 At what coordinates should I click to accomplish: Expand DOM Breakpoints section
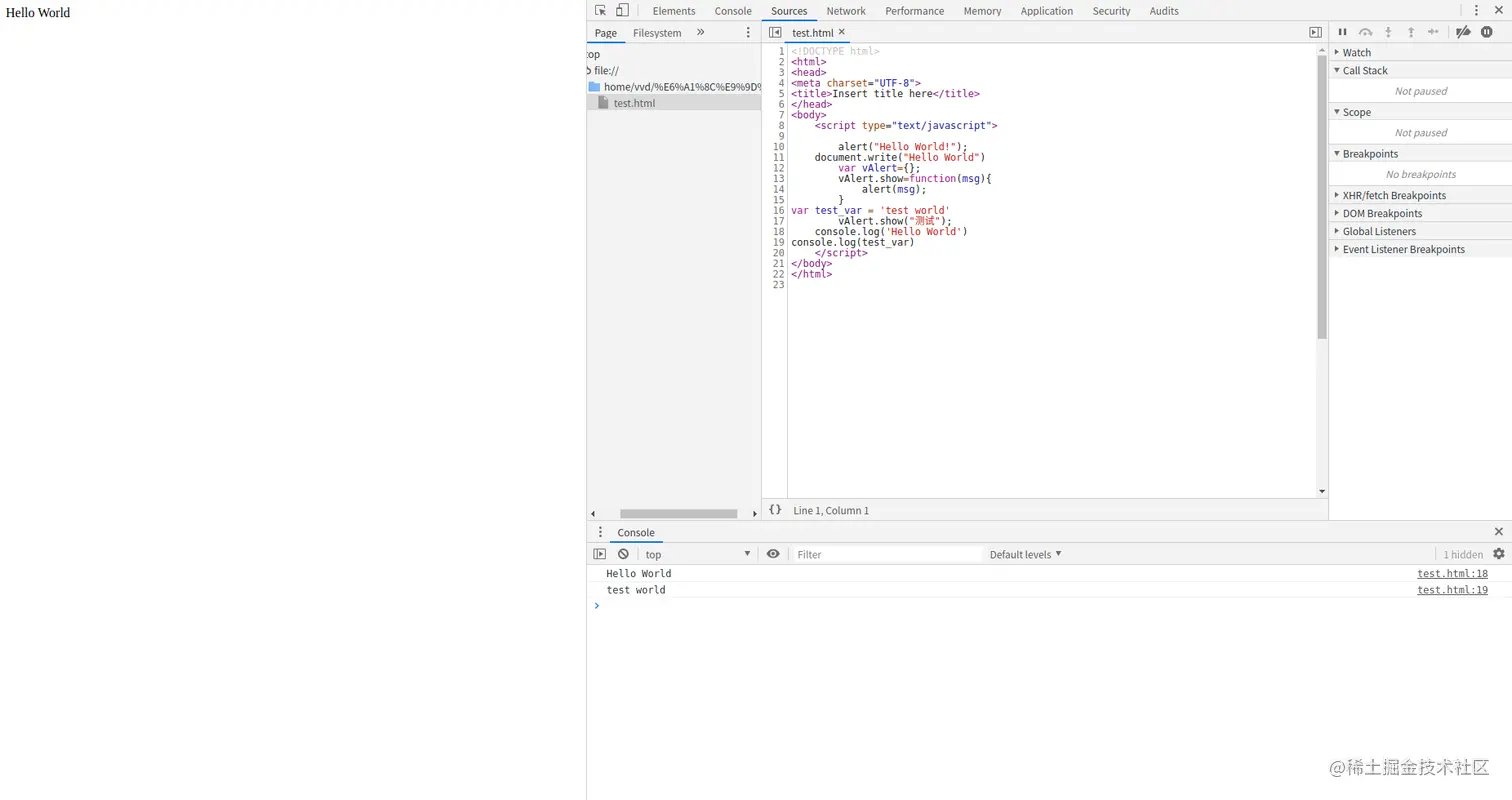coord(1420,213)
